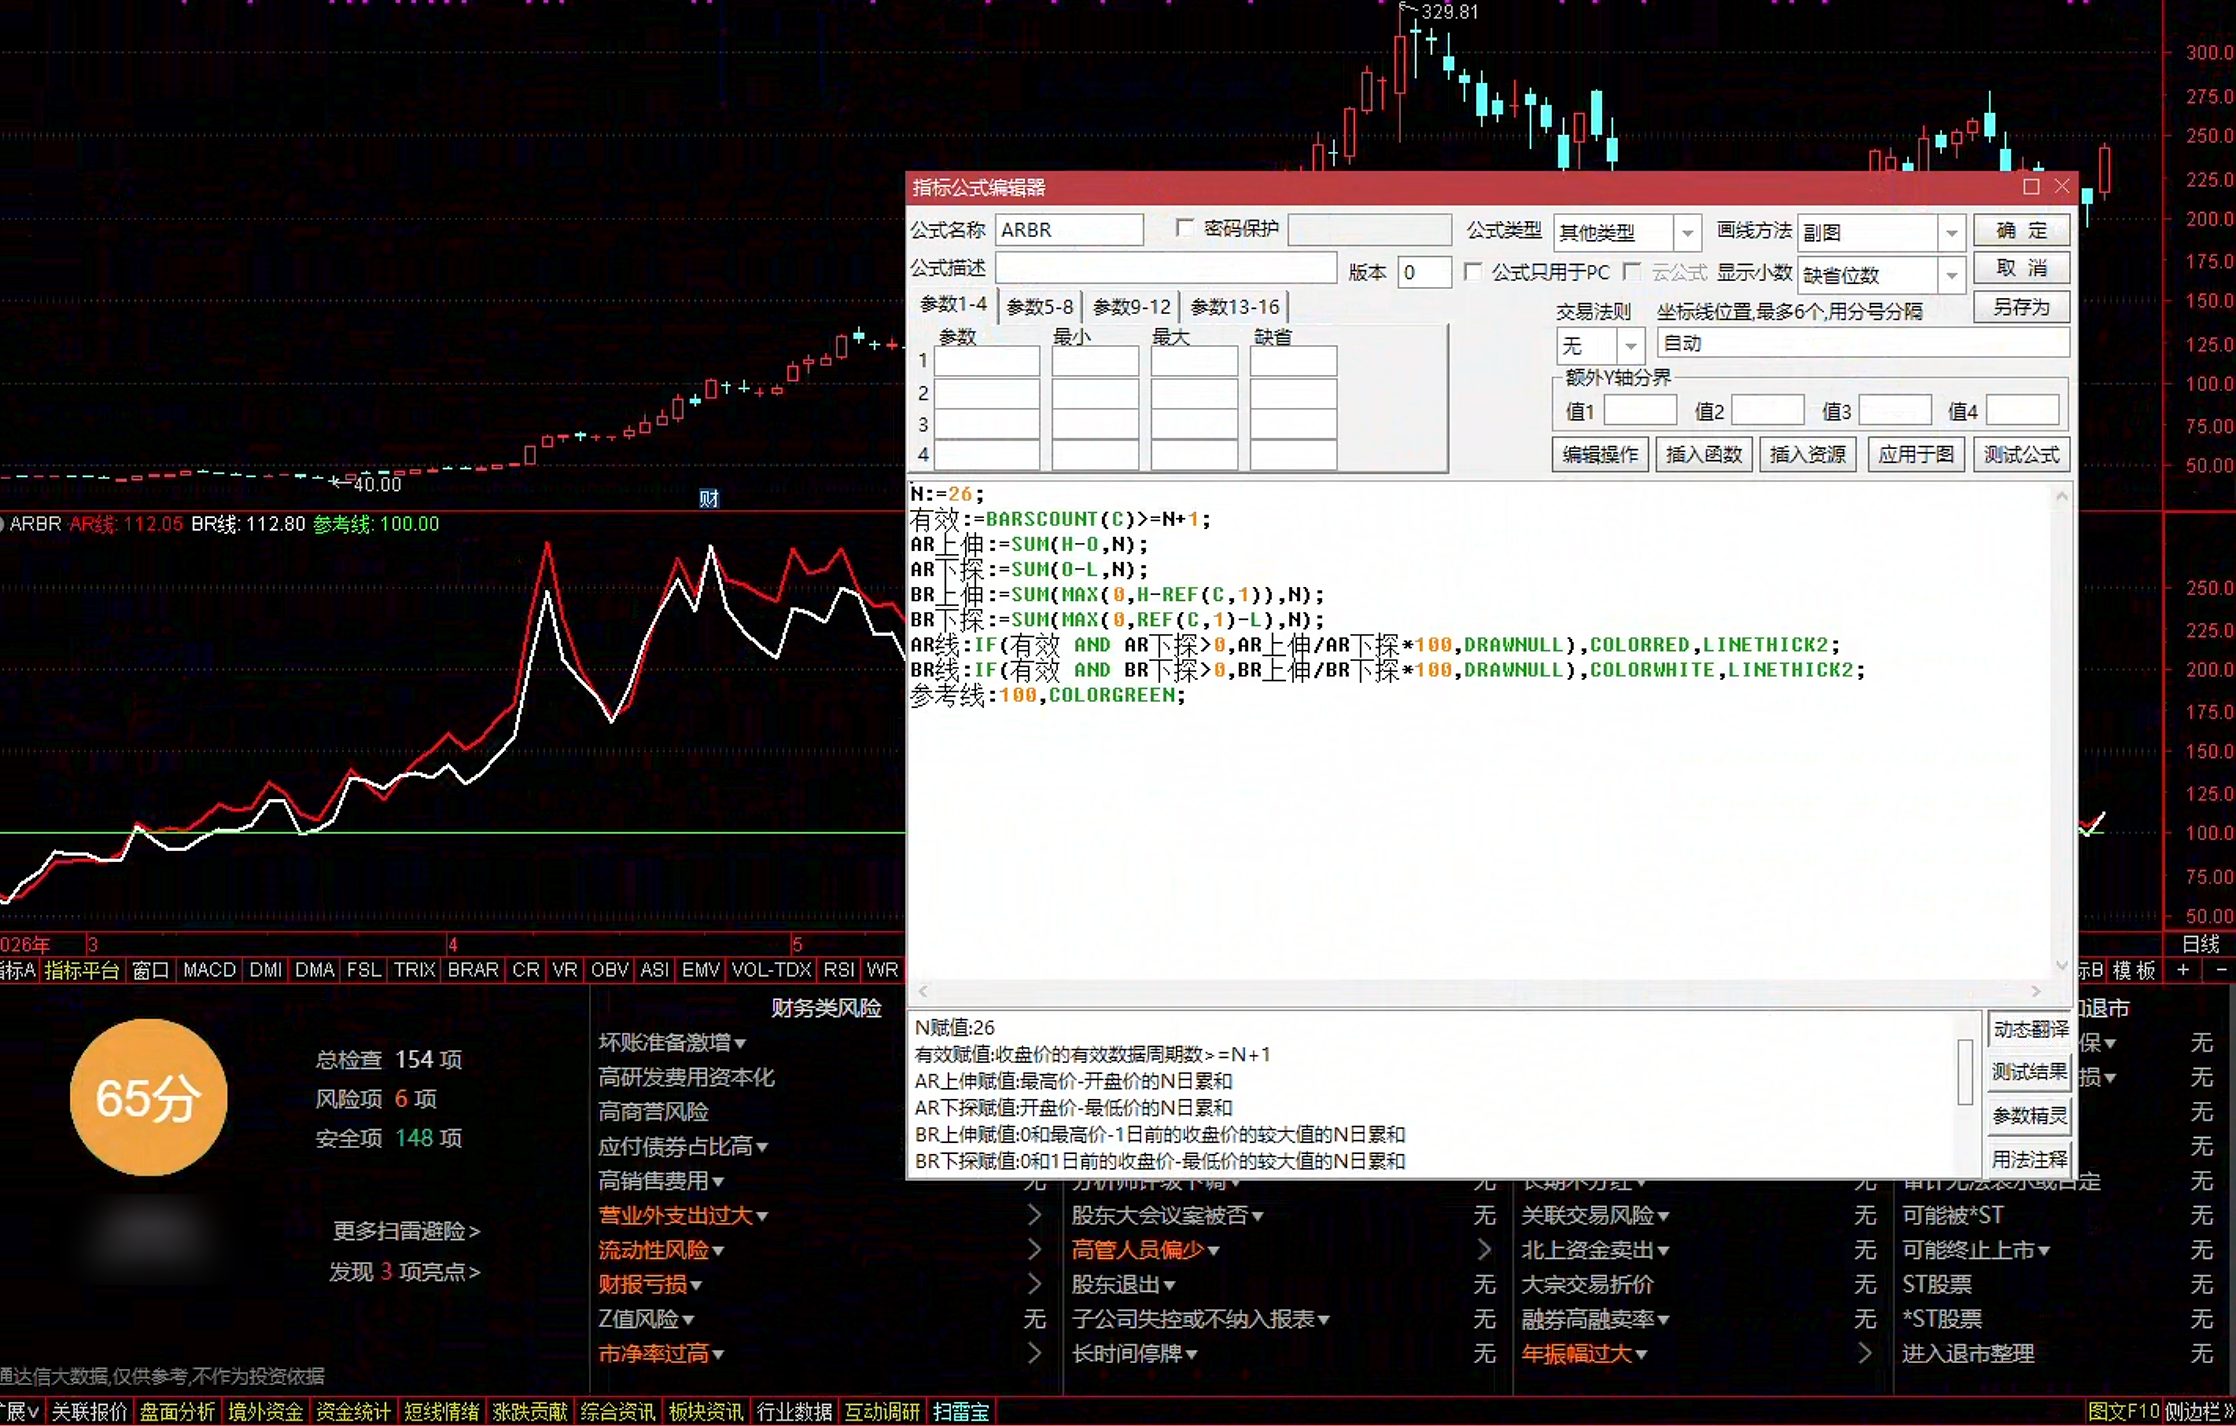This screenshot has width=2236, height=1426.
Task: Open the 高管人员偏少 detail chevron arrow
Action: [1485, 1250]
